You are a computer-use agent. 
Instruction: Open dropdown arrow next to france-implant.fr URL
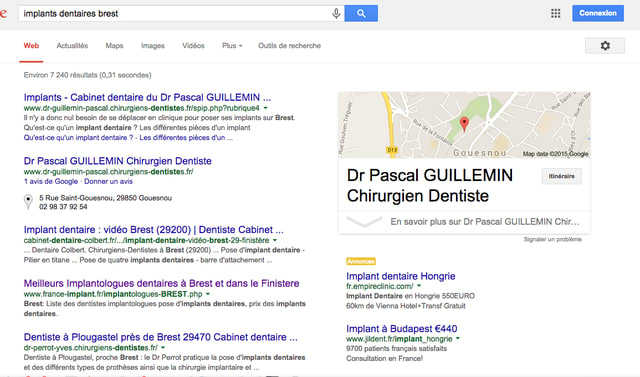pos(208,294)
